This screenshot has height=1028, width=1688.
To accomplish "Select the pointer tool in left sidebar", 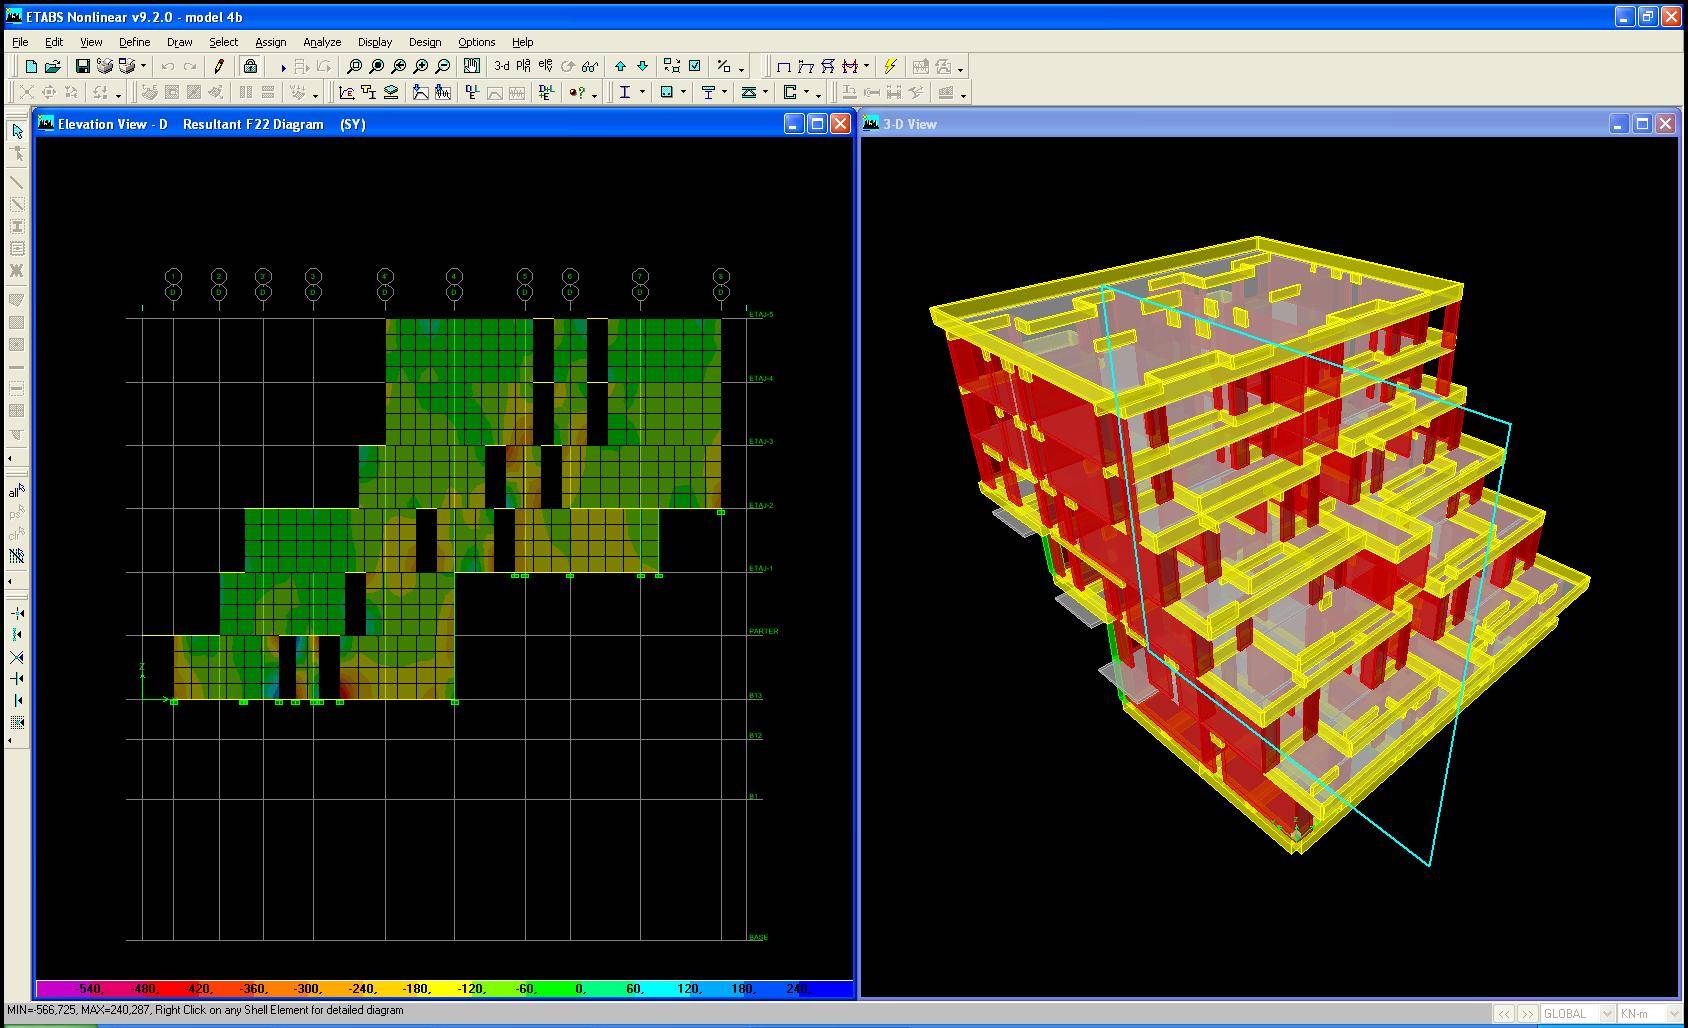I will point(17,131).
